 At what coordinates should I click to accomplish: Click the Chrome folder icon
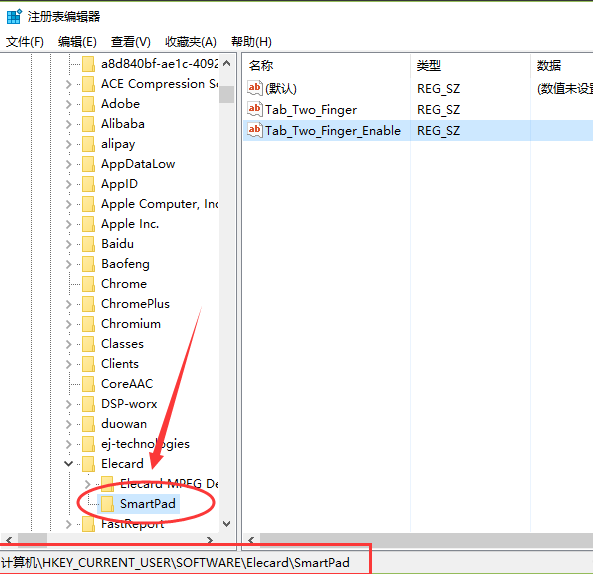(x=88, y=284)
